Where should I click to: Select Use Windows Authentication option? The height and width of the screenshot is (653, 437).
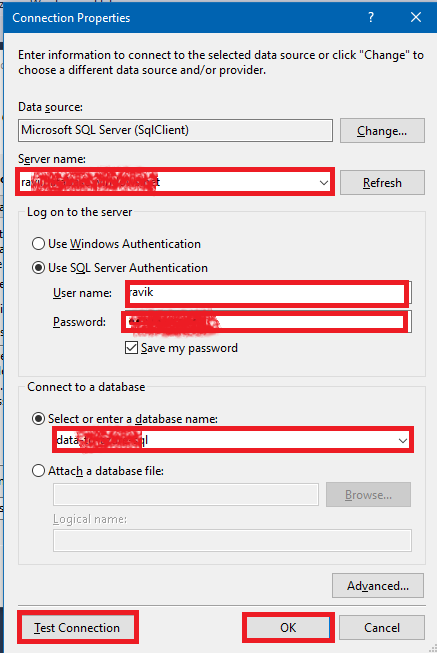coord(38,244)
